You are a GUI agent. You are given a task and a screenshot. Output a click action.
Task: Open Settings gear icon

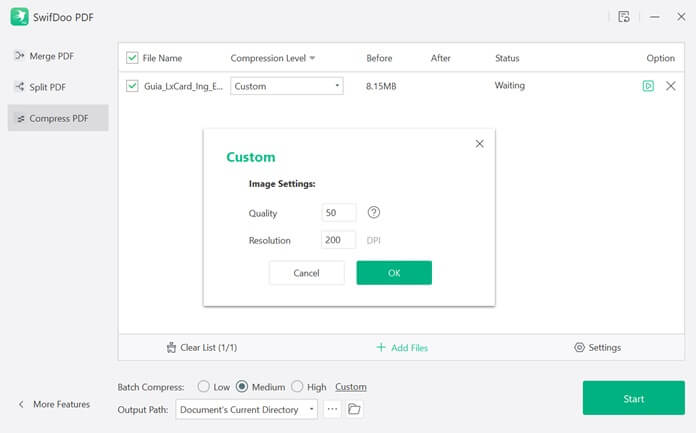pos(579,347)
